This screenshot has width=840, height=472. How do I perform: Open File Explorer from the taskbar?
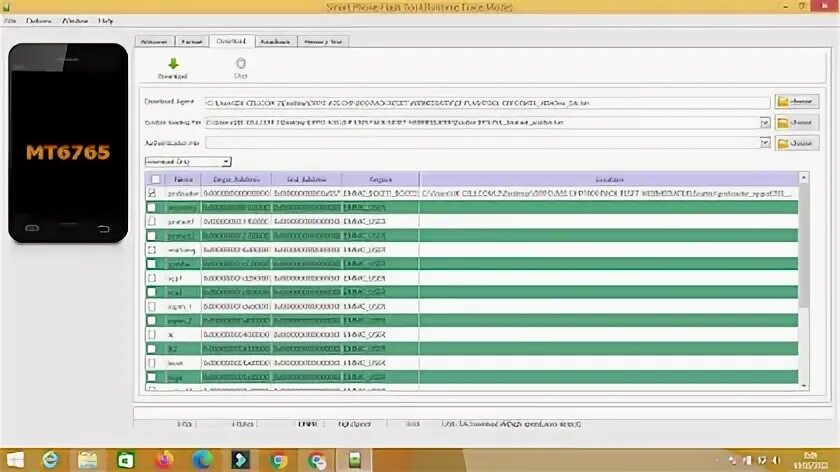point(88,460)
